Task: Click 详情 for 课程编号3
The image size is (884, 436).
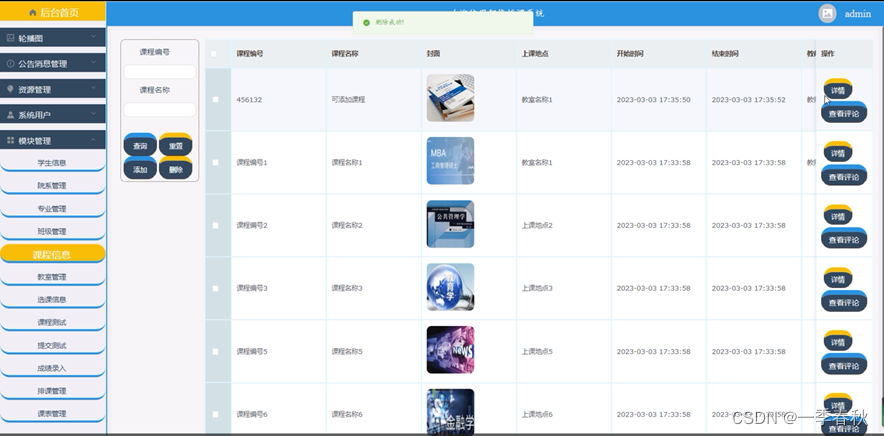Action: pos(838,279)
